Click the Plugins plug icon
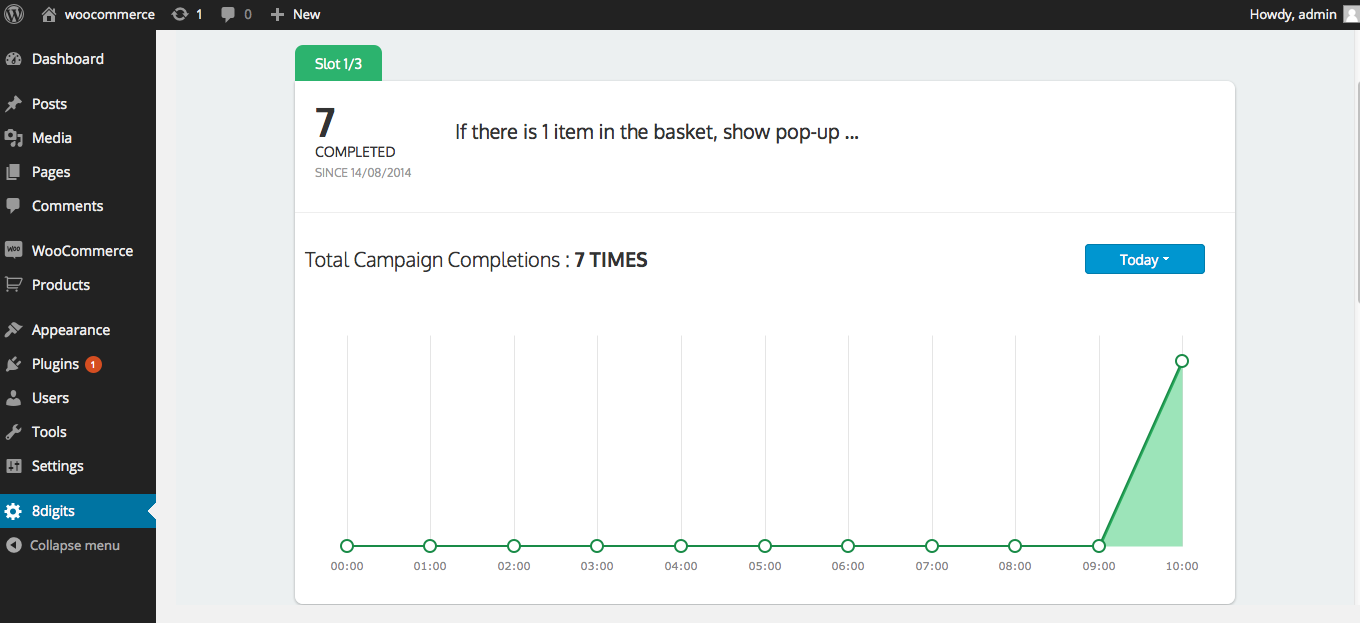1360x623 pixels. tap(13, 364)
